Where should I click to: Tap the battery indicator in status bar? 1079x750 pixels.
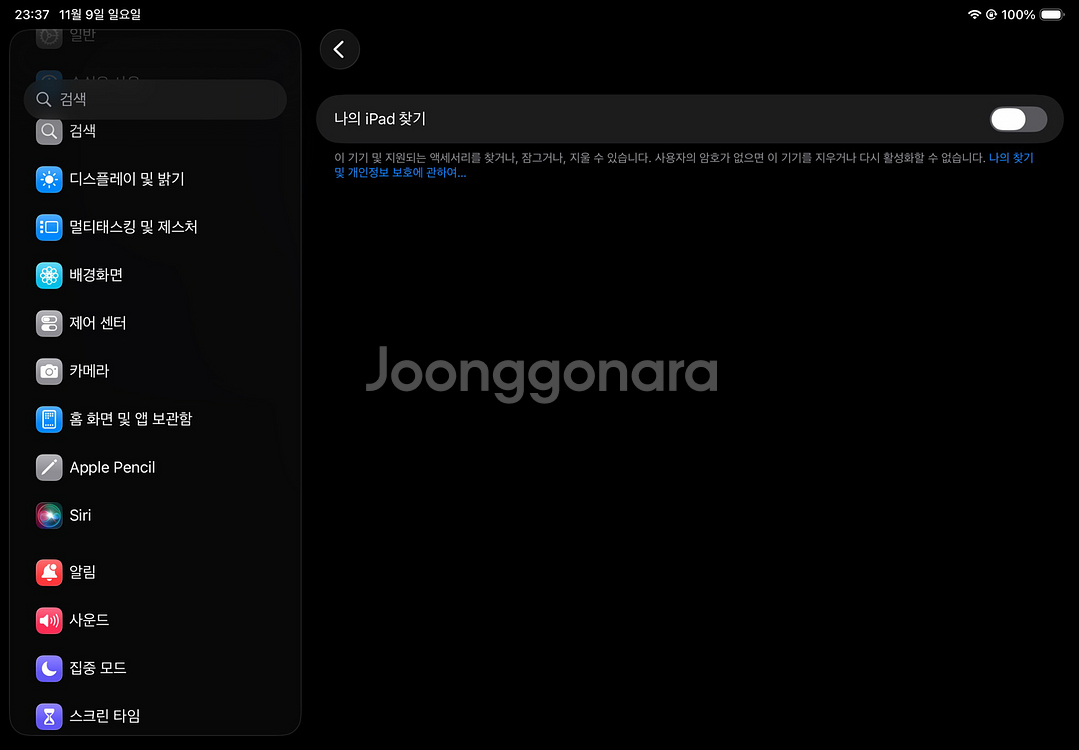pos(1051,15)
